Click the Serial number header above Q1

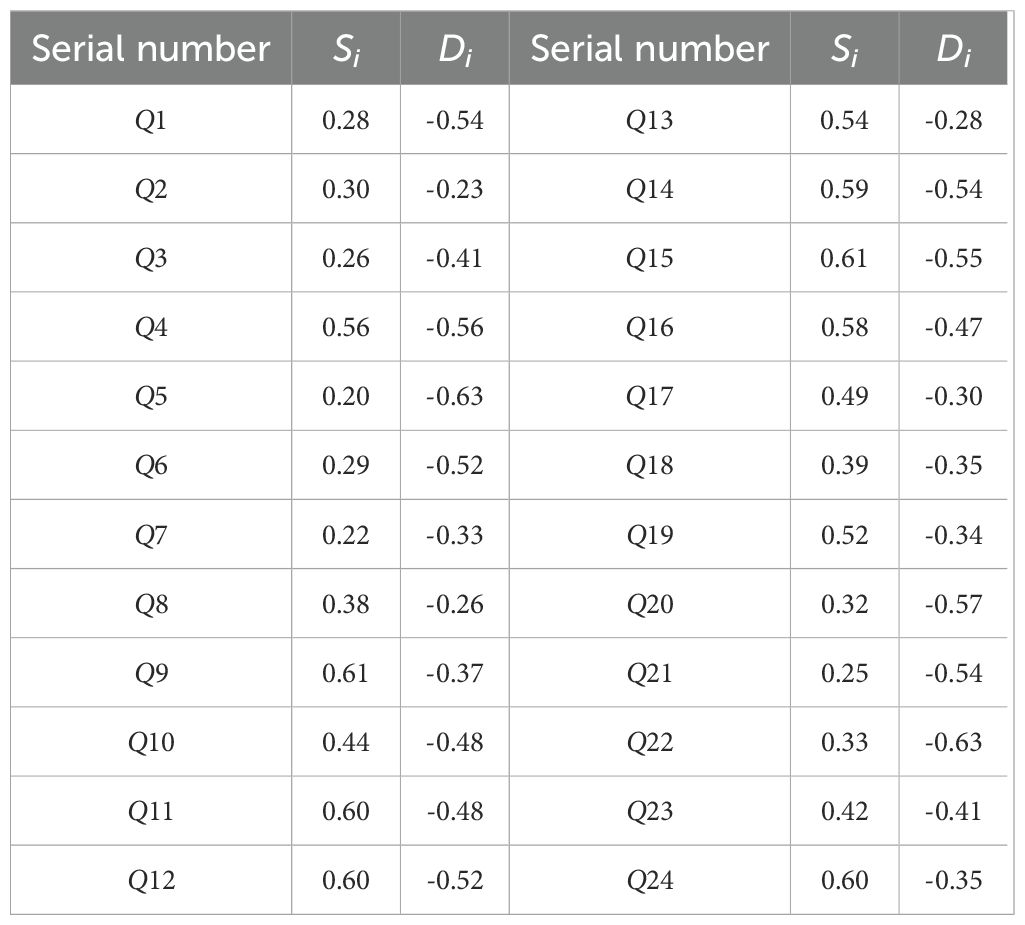[151, 48]
